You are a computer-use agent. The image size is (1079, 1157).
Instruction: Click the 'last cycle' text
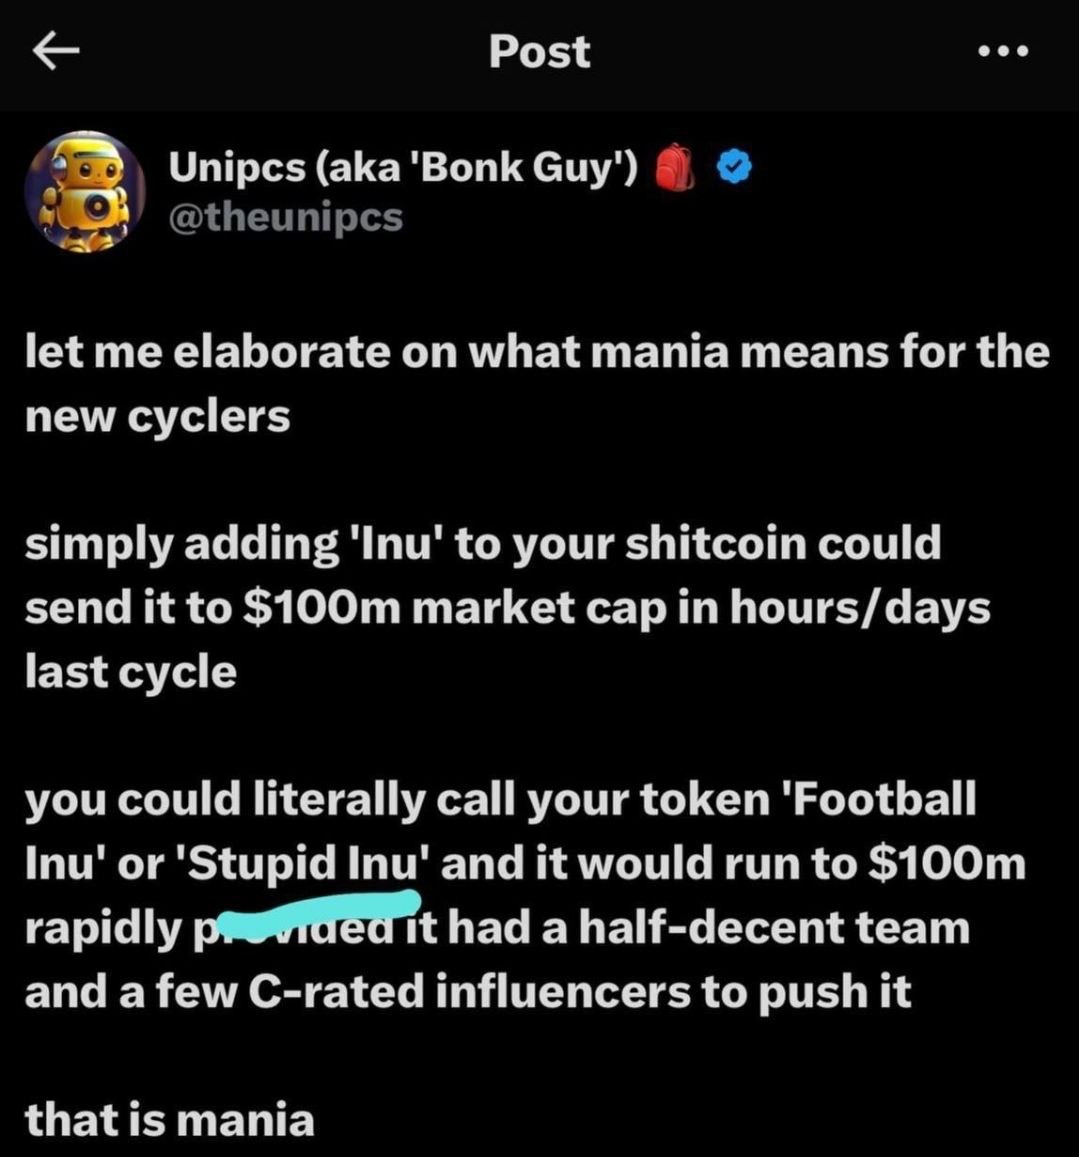130,671
